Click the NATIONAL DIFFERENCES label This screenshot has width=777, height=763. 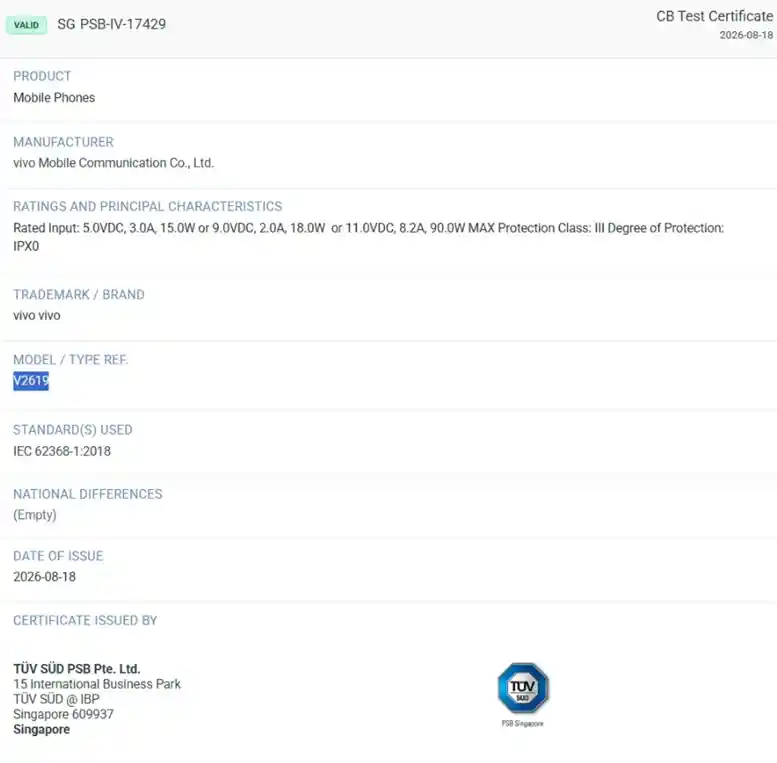pyautogui.click(x=88, y=494)
